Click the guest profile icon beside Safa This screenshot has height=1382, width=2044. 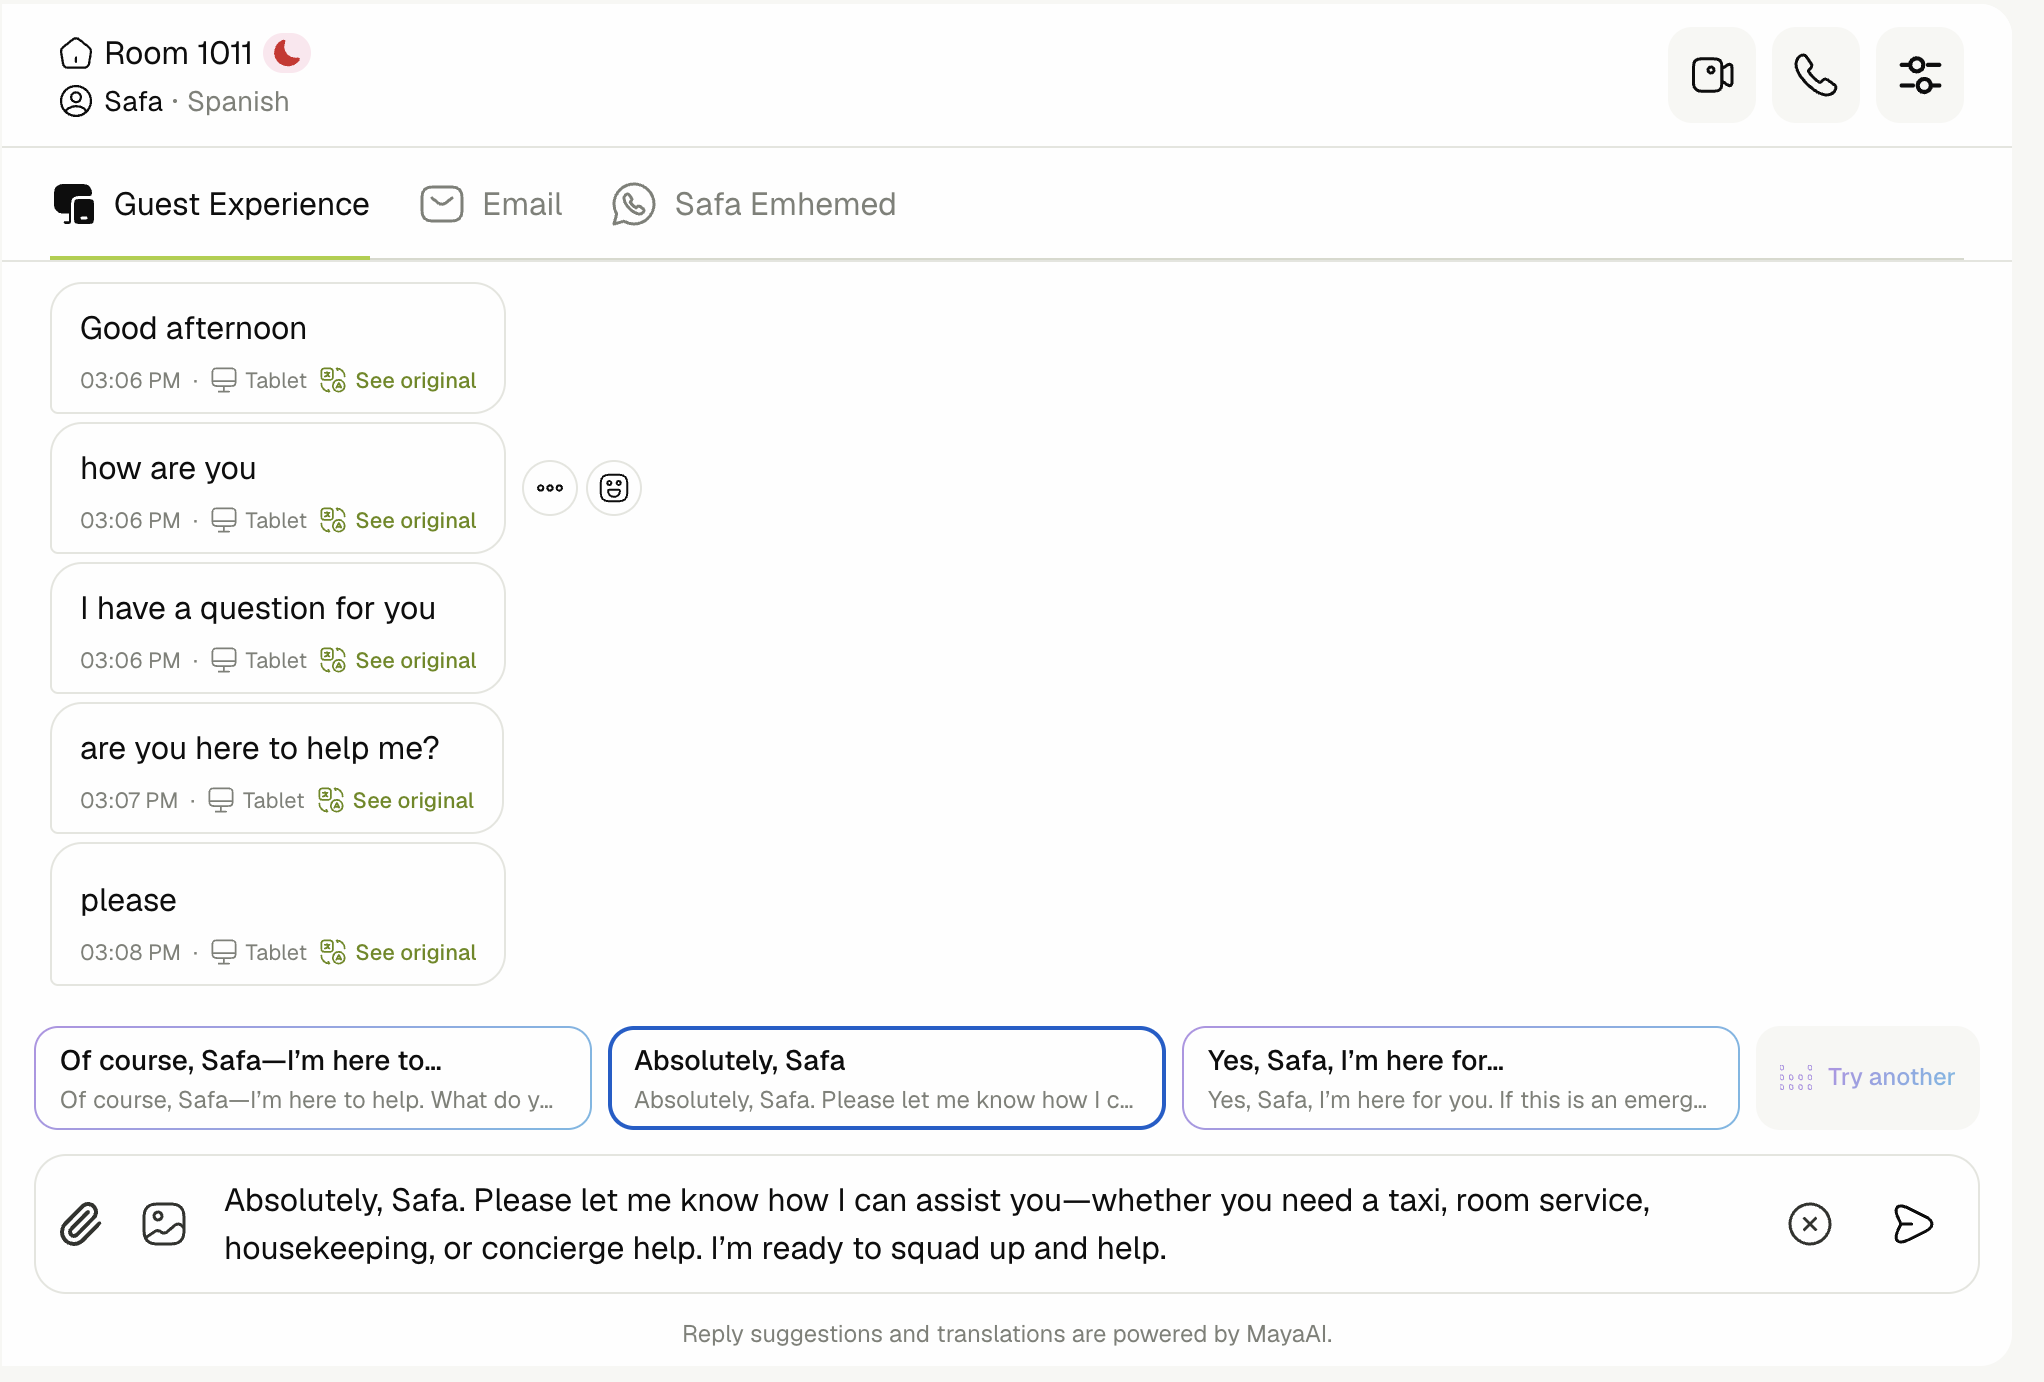tap(76, 101)
